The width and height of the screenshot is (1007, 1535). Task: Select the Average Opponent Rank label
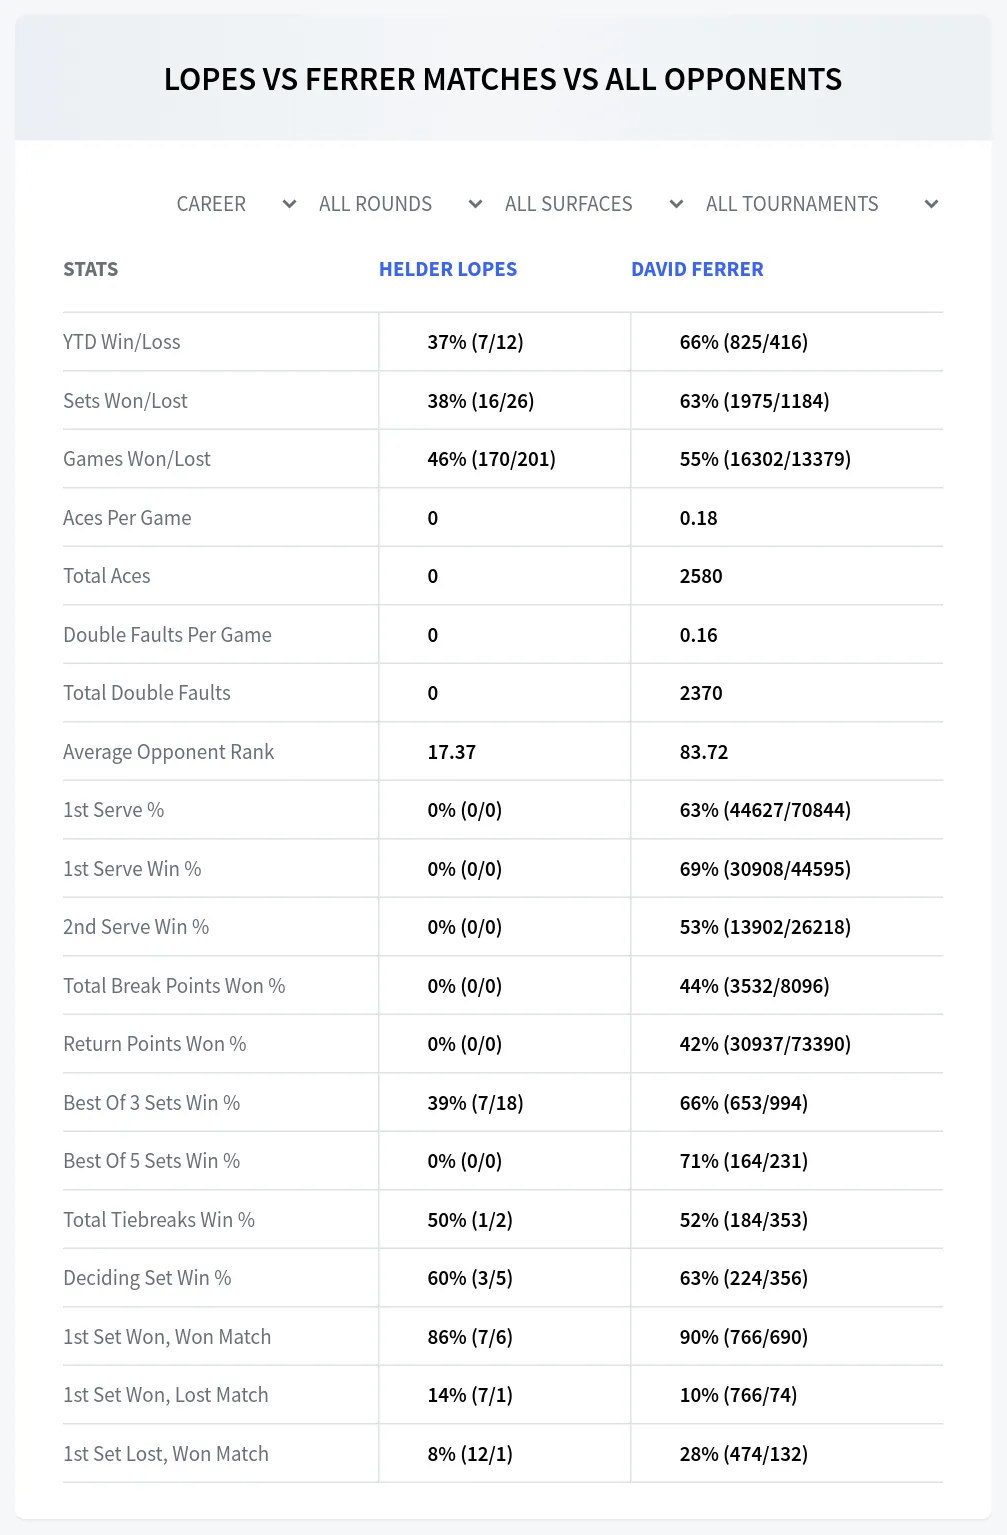coord(168,752)
